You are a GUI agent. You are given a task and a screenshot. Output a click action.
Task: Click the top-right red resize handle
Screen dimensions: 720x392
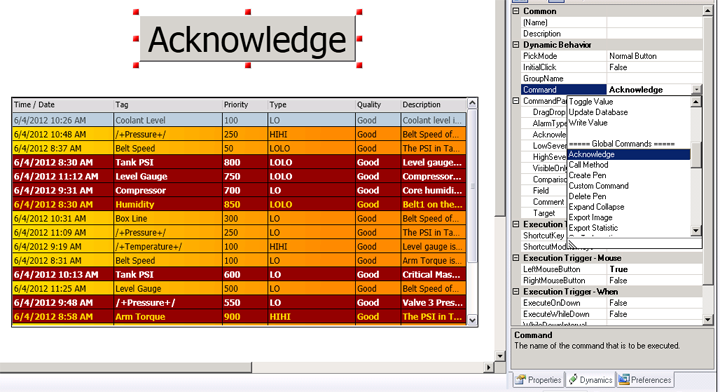click(x=360, y=12)
